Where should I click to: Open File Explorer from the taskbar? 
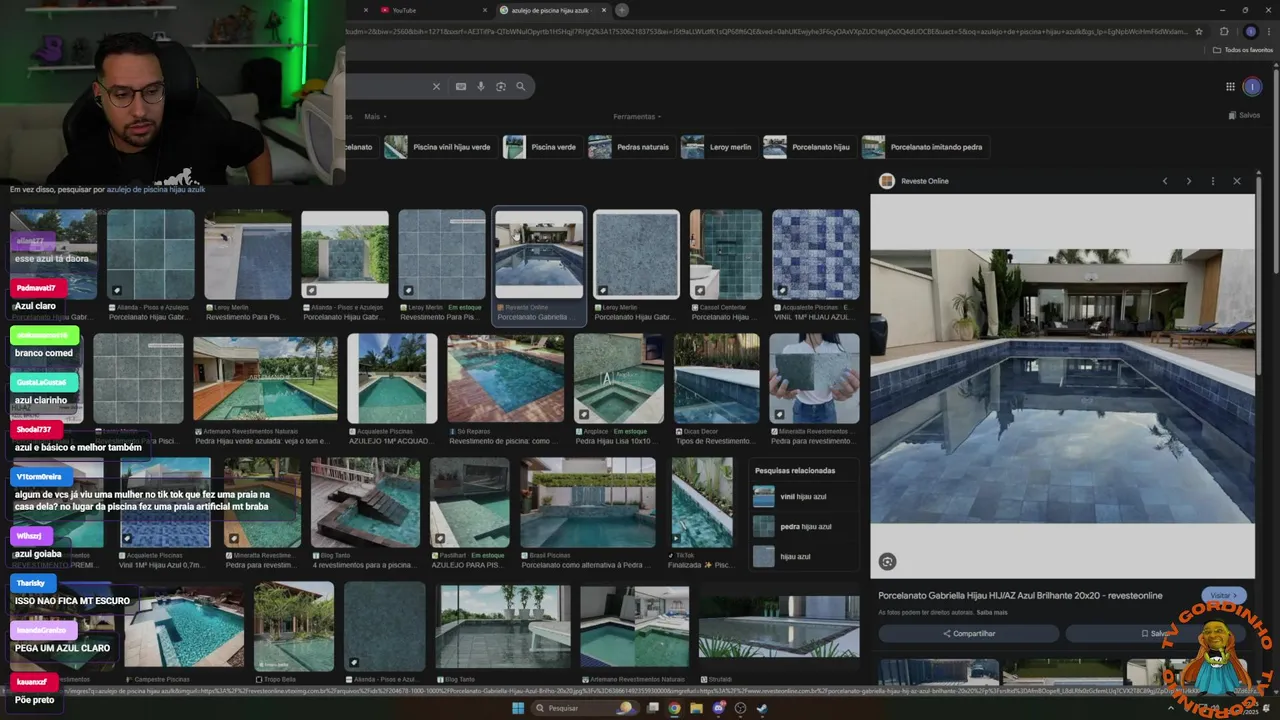(697, 708)
